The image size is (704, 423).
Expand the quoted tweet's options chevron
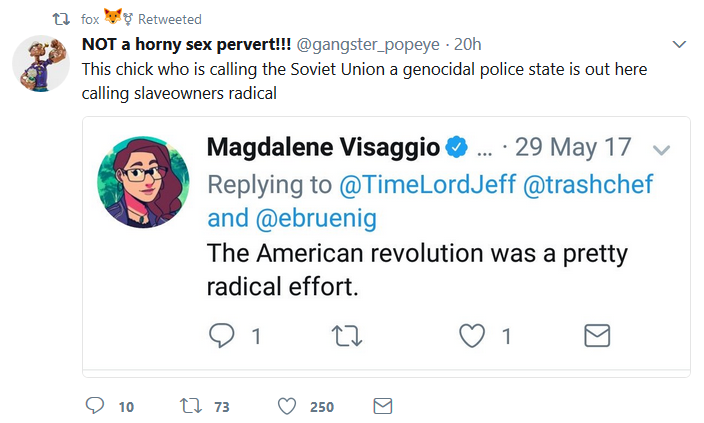660,149
